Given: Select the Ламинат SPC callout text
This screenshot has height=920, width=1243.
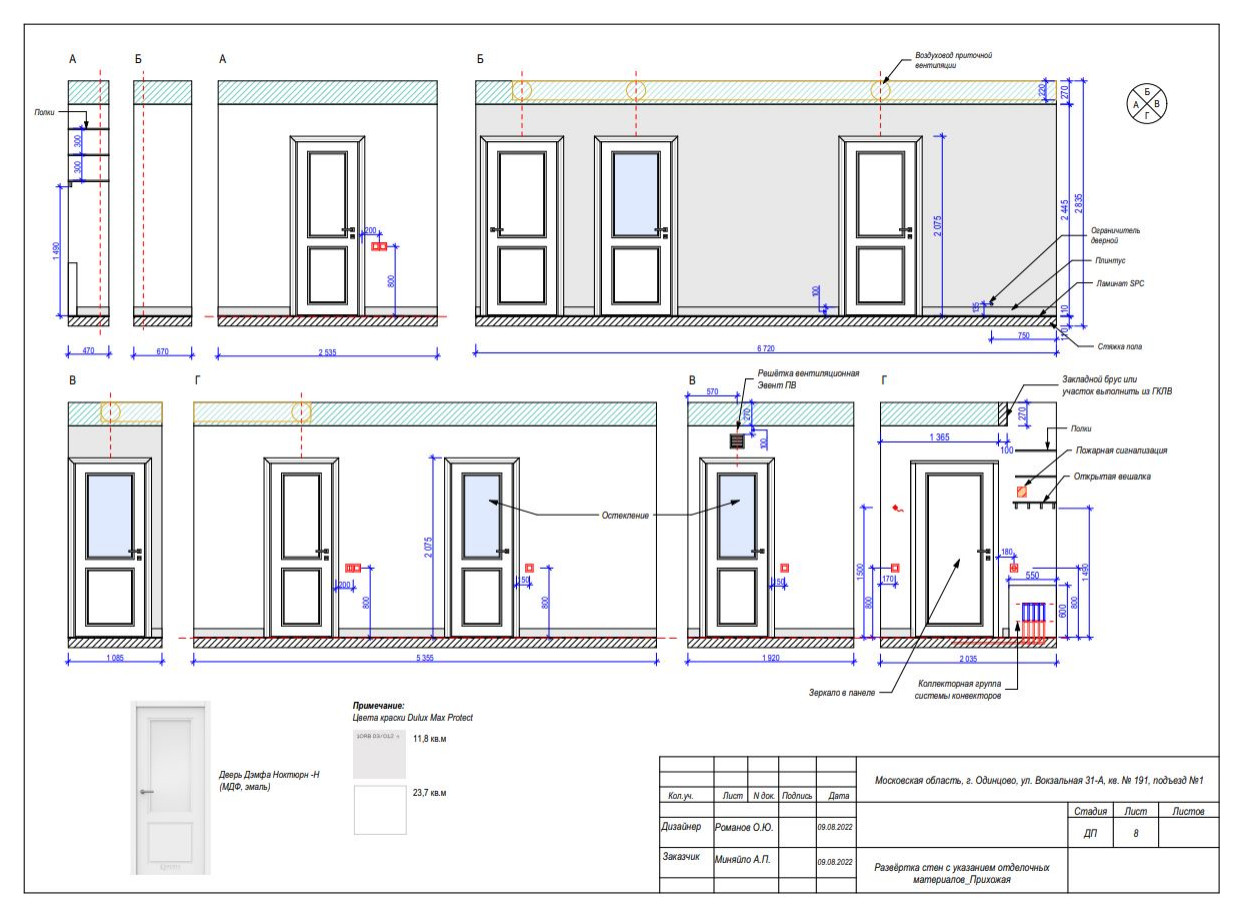Looking at the screenshot, I should (x=1120, y=284).
